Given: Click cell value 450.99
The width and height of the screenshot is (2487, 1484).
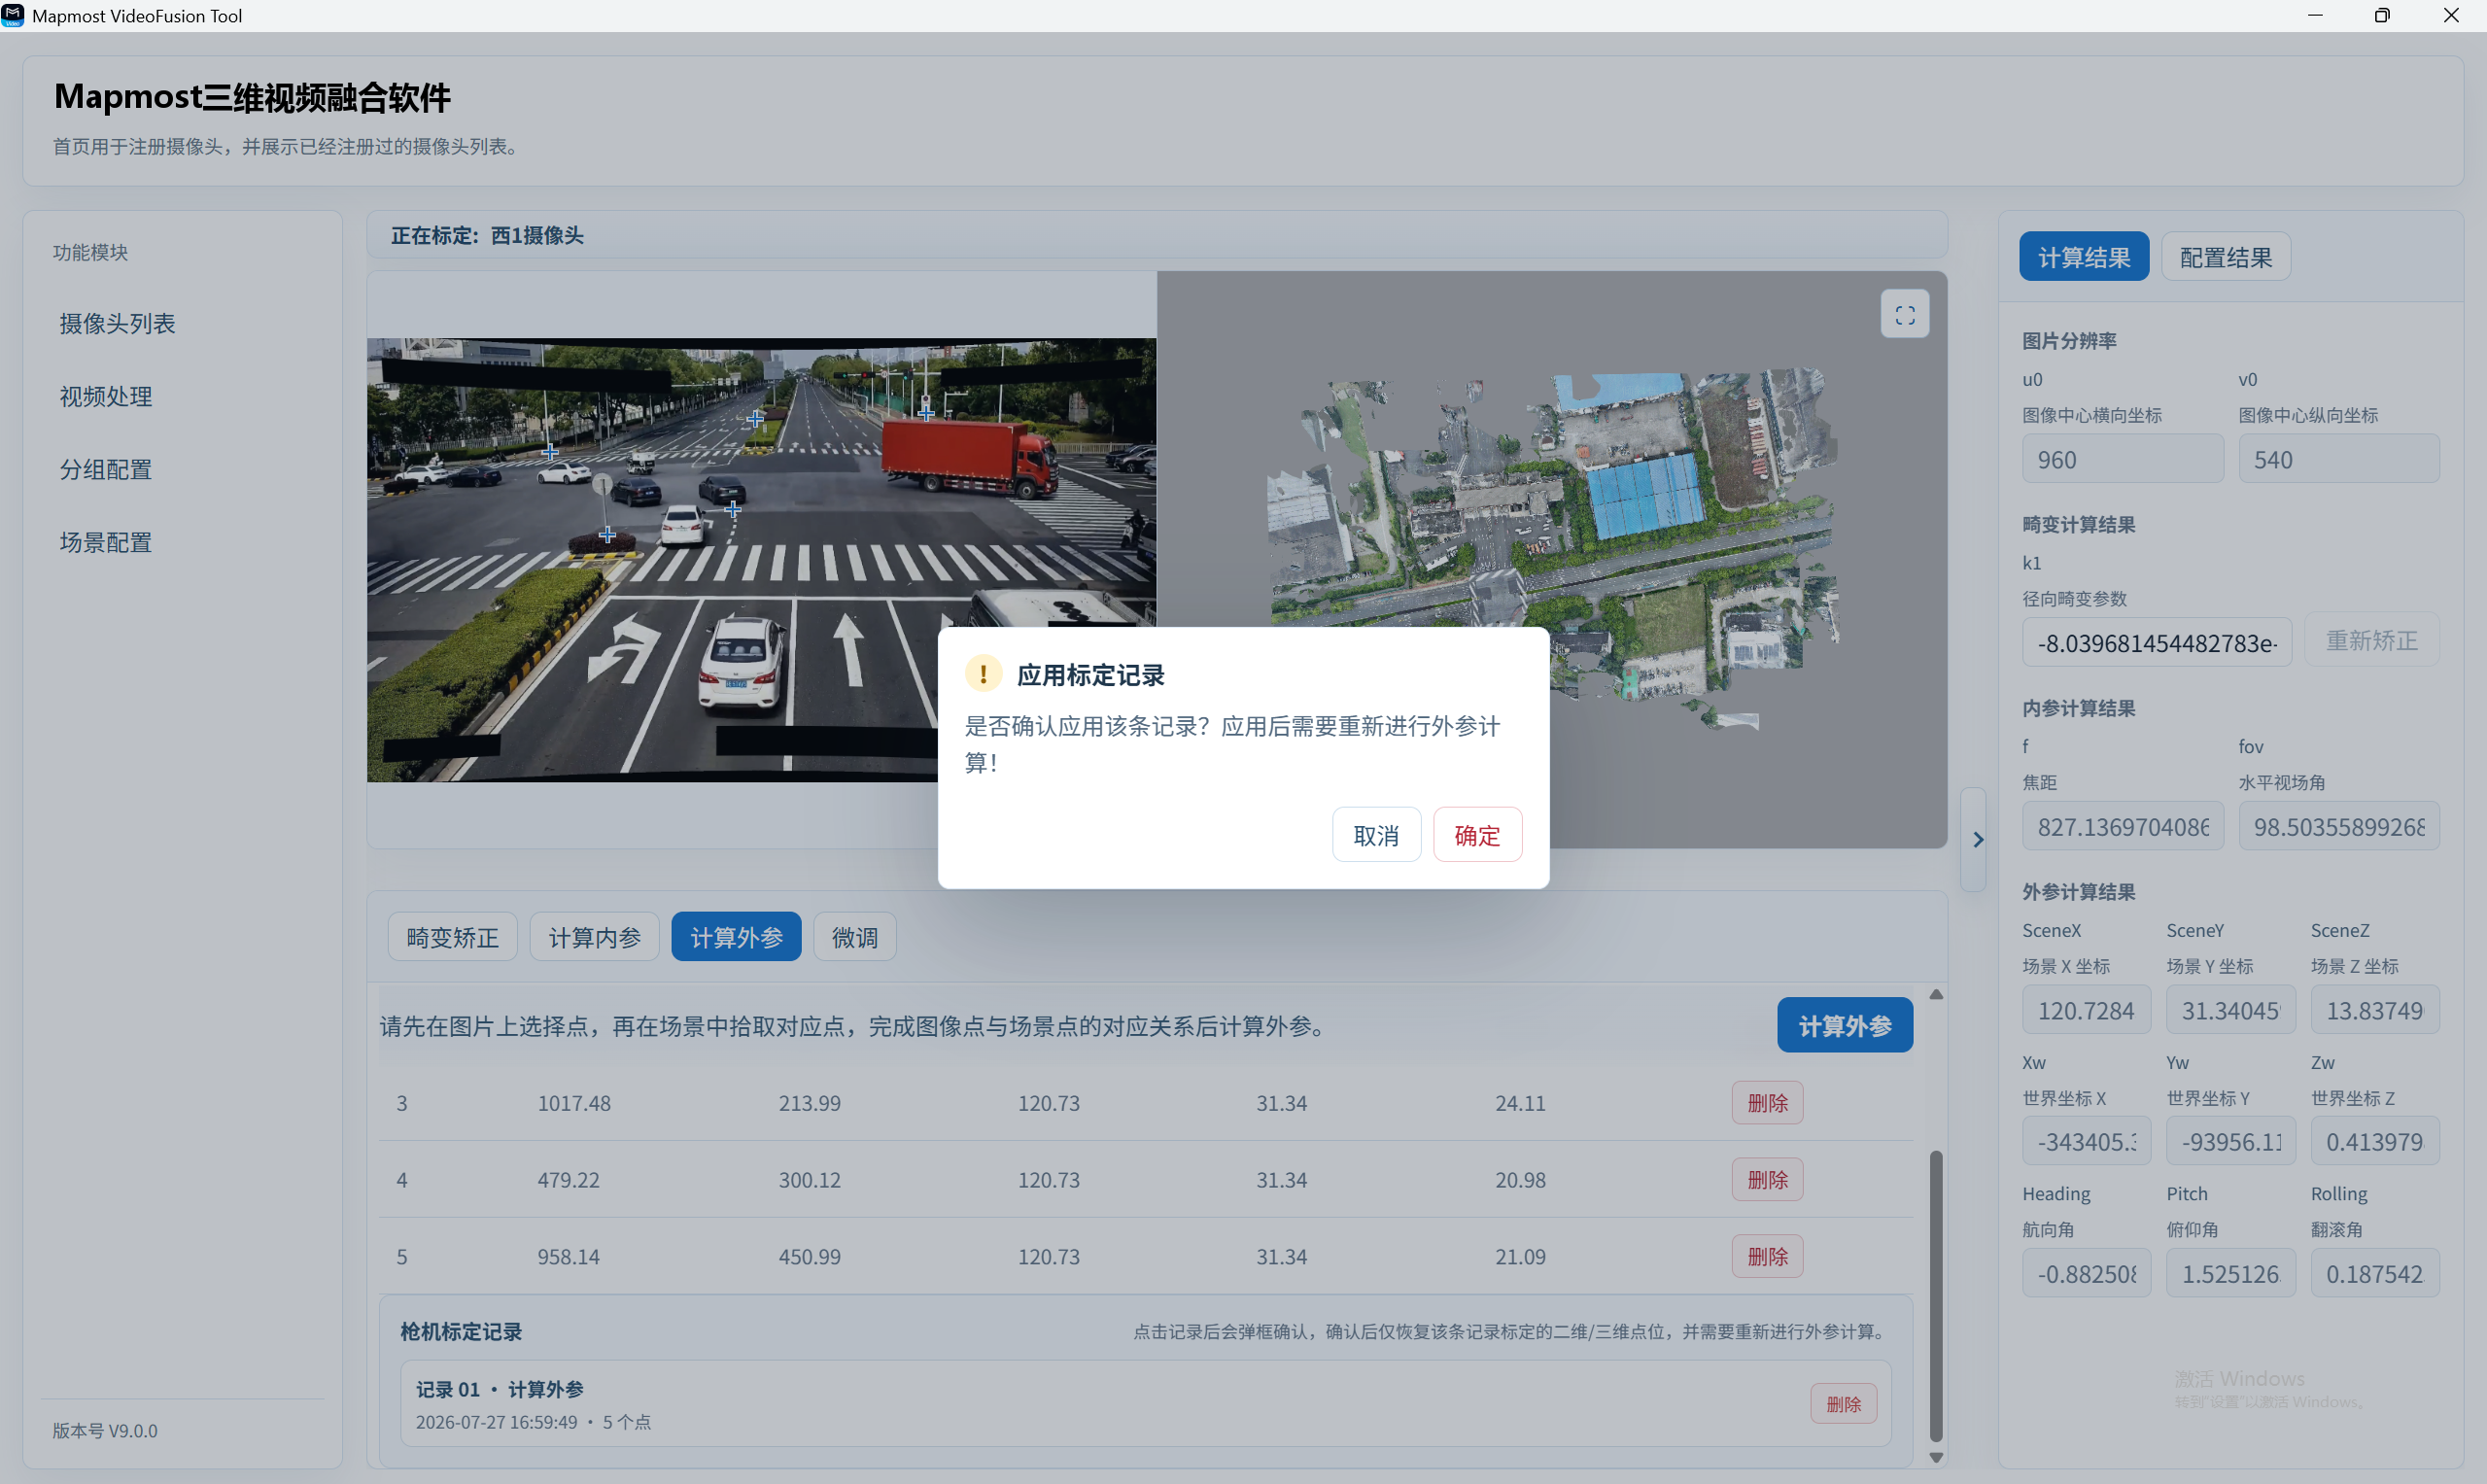Looking at the screenshot, I should (x=809, y=1257).
